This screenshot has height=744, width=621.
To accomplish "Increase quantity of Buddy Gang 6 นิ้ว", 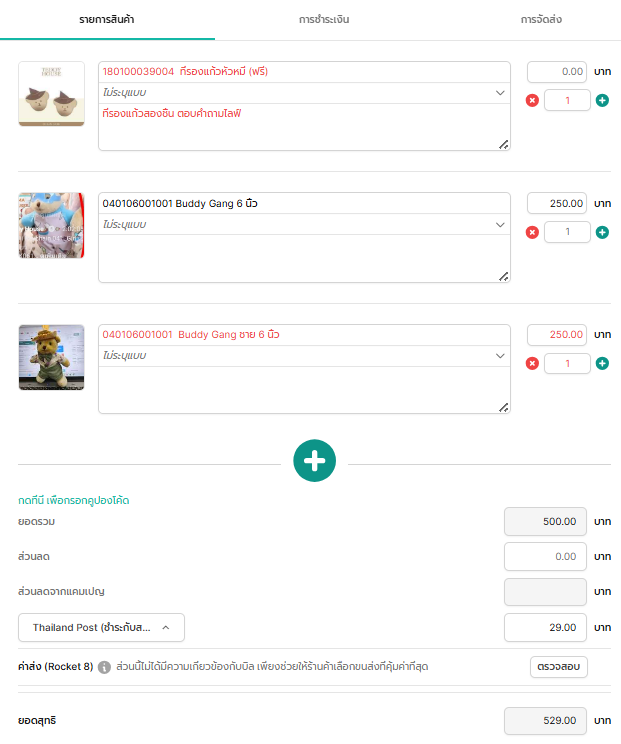I will click(x=602, y=232).
